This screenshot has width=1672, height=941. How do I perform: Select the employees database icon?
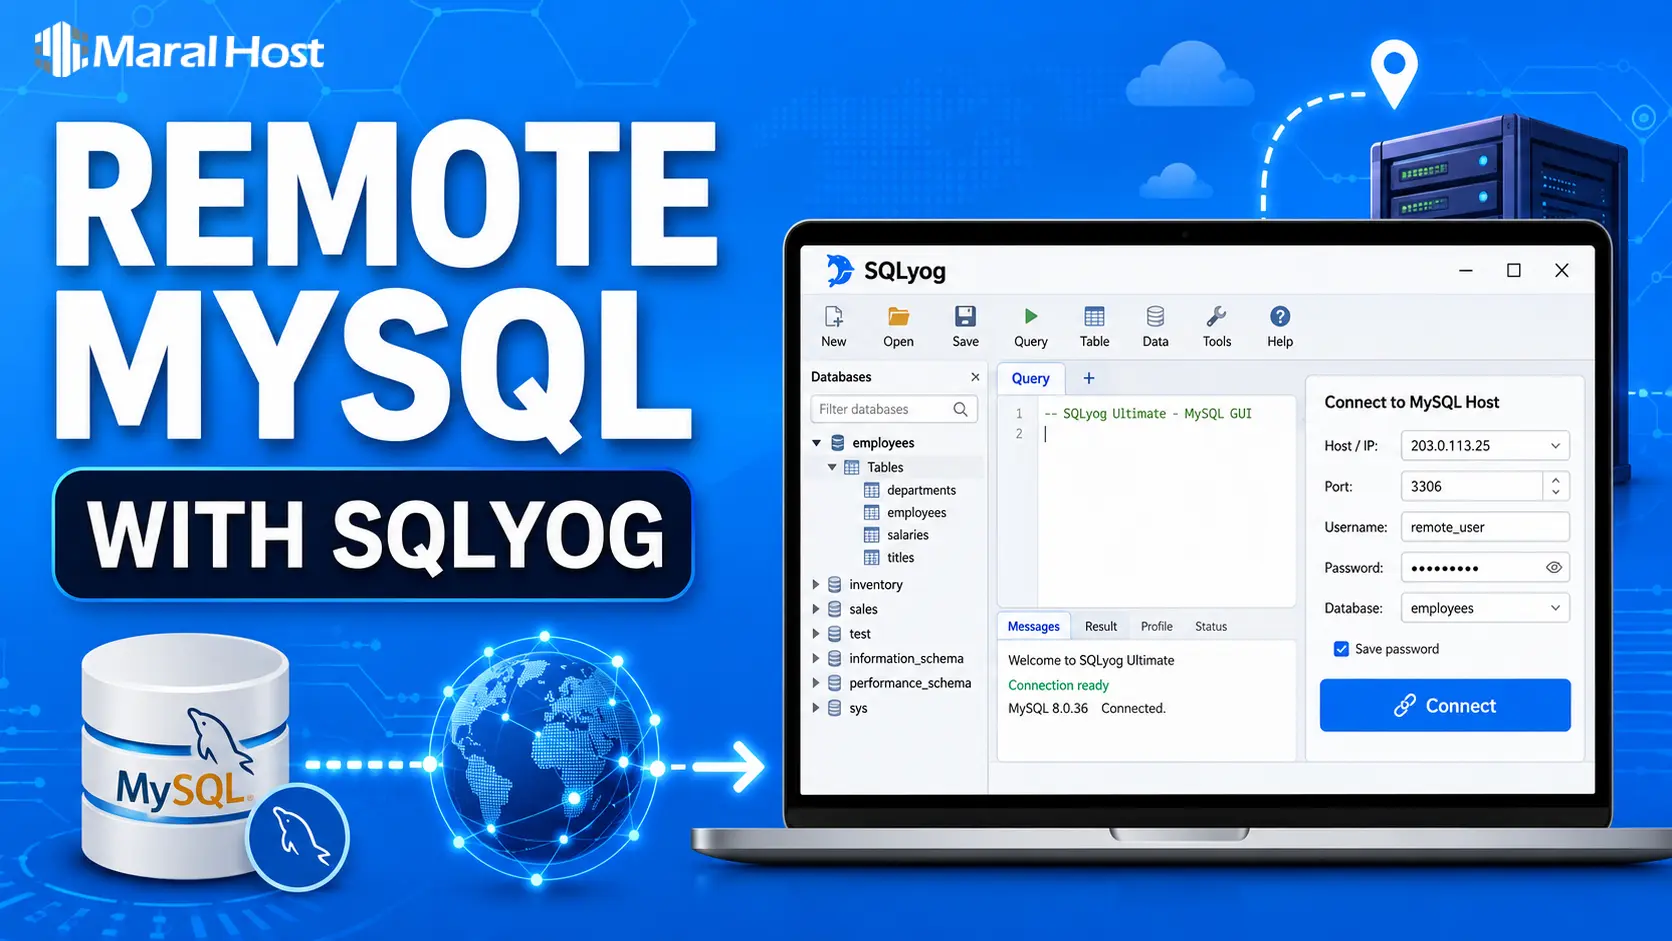click(838, 443)
